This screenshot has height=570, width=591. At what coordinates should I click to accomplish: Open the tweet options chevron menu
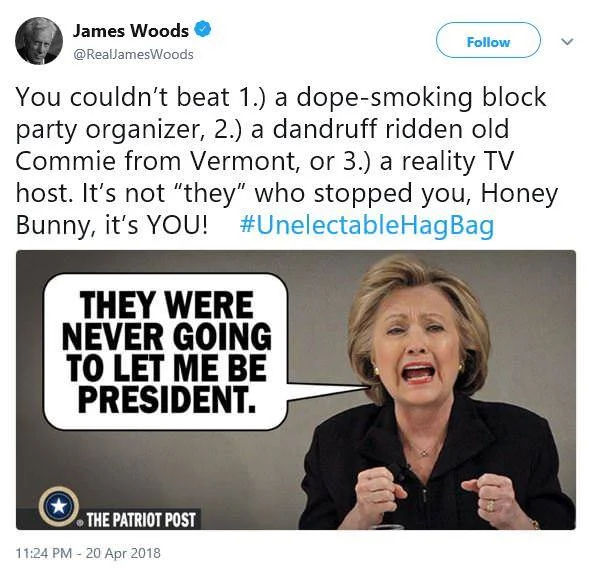567,41
